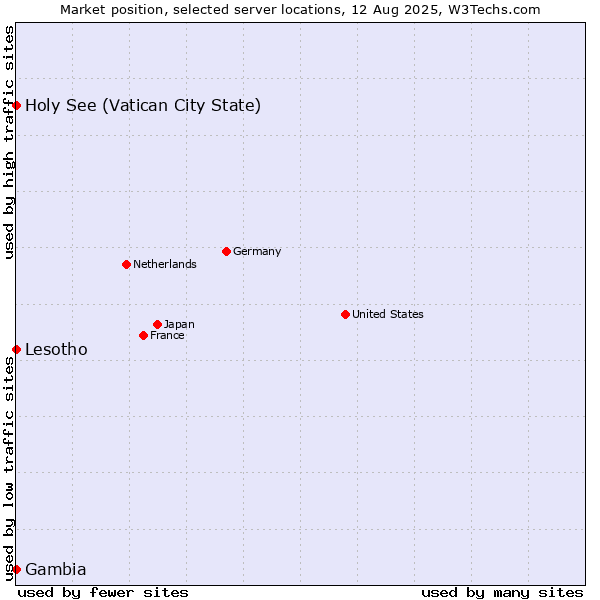Click the 'Lesotho' label text
600x600 pixels.
pos(56,349)
